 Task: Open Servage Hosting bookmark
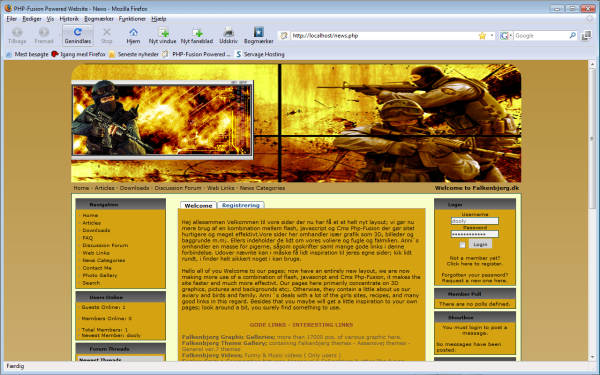point(260,54)
